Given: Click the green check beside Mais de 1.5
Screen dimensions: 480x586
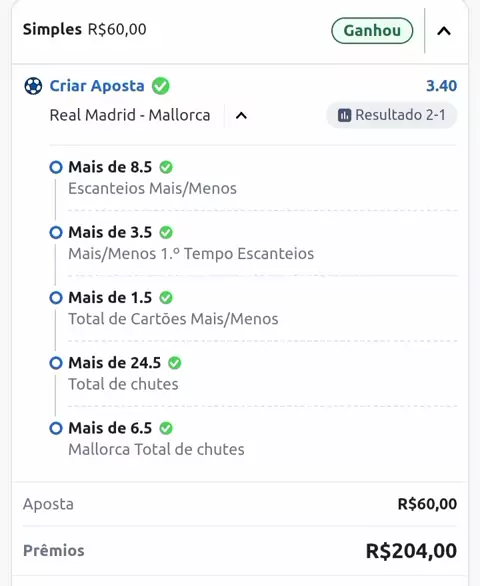Looking at the screenshot, I should tap(166, 298).
